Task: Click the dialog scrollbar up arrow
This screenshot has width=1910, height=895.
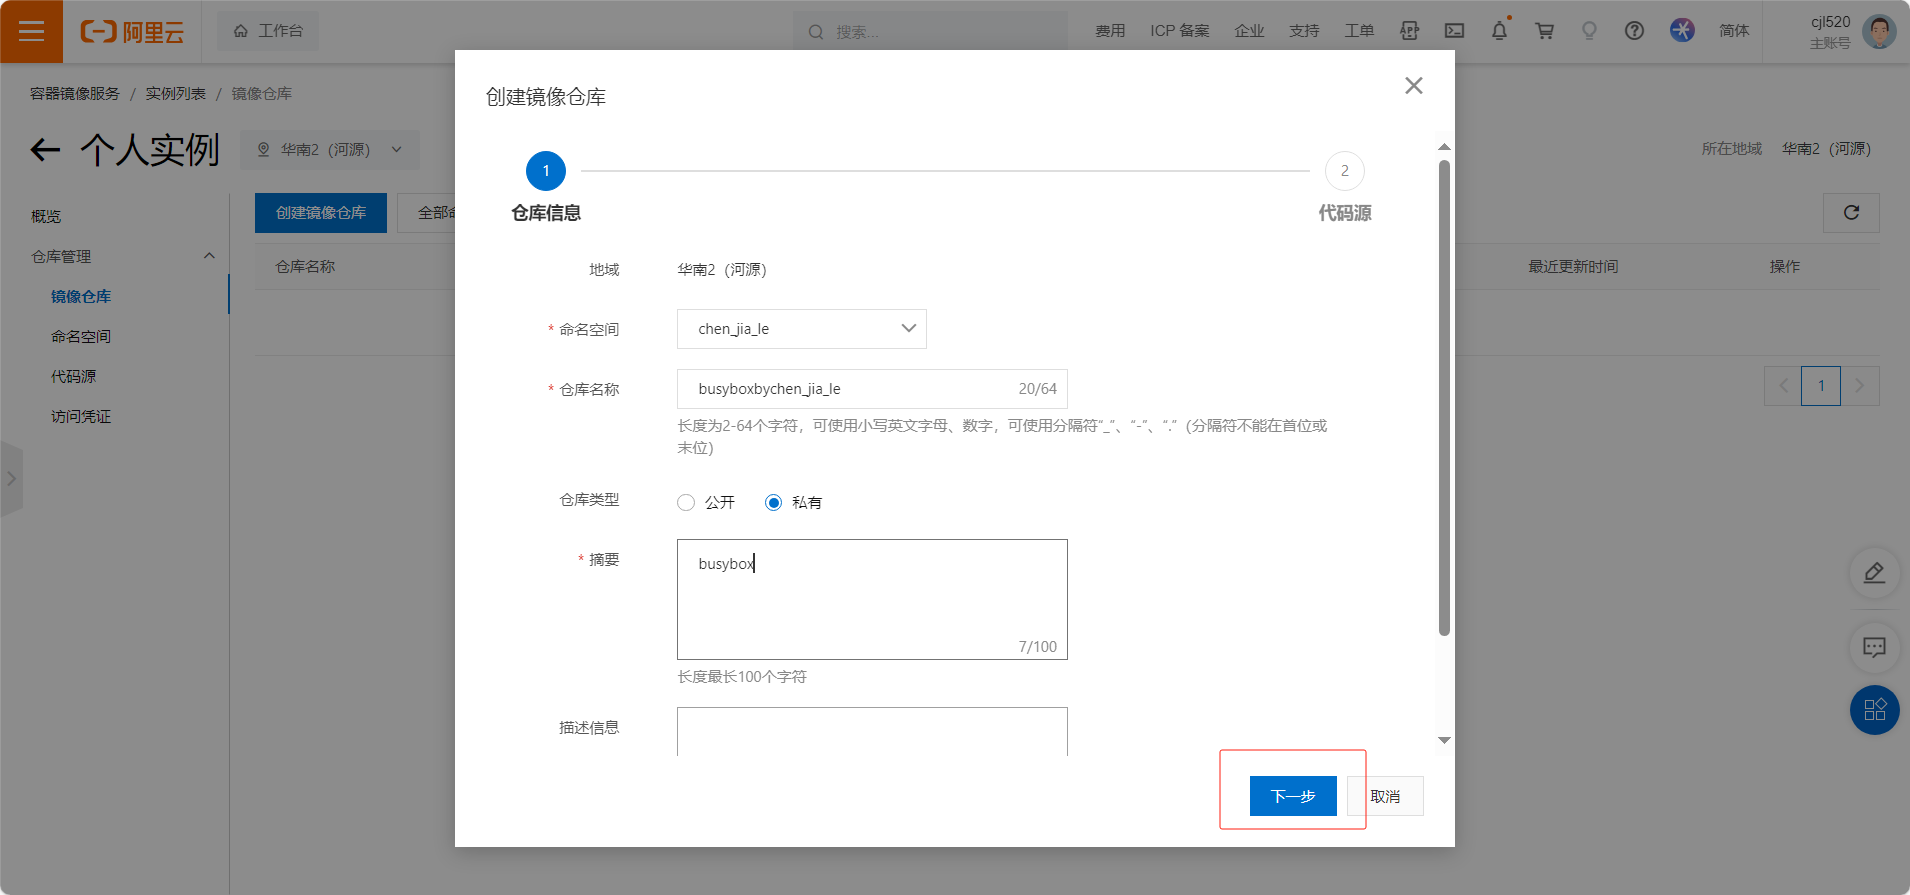Action: 1444,147
